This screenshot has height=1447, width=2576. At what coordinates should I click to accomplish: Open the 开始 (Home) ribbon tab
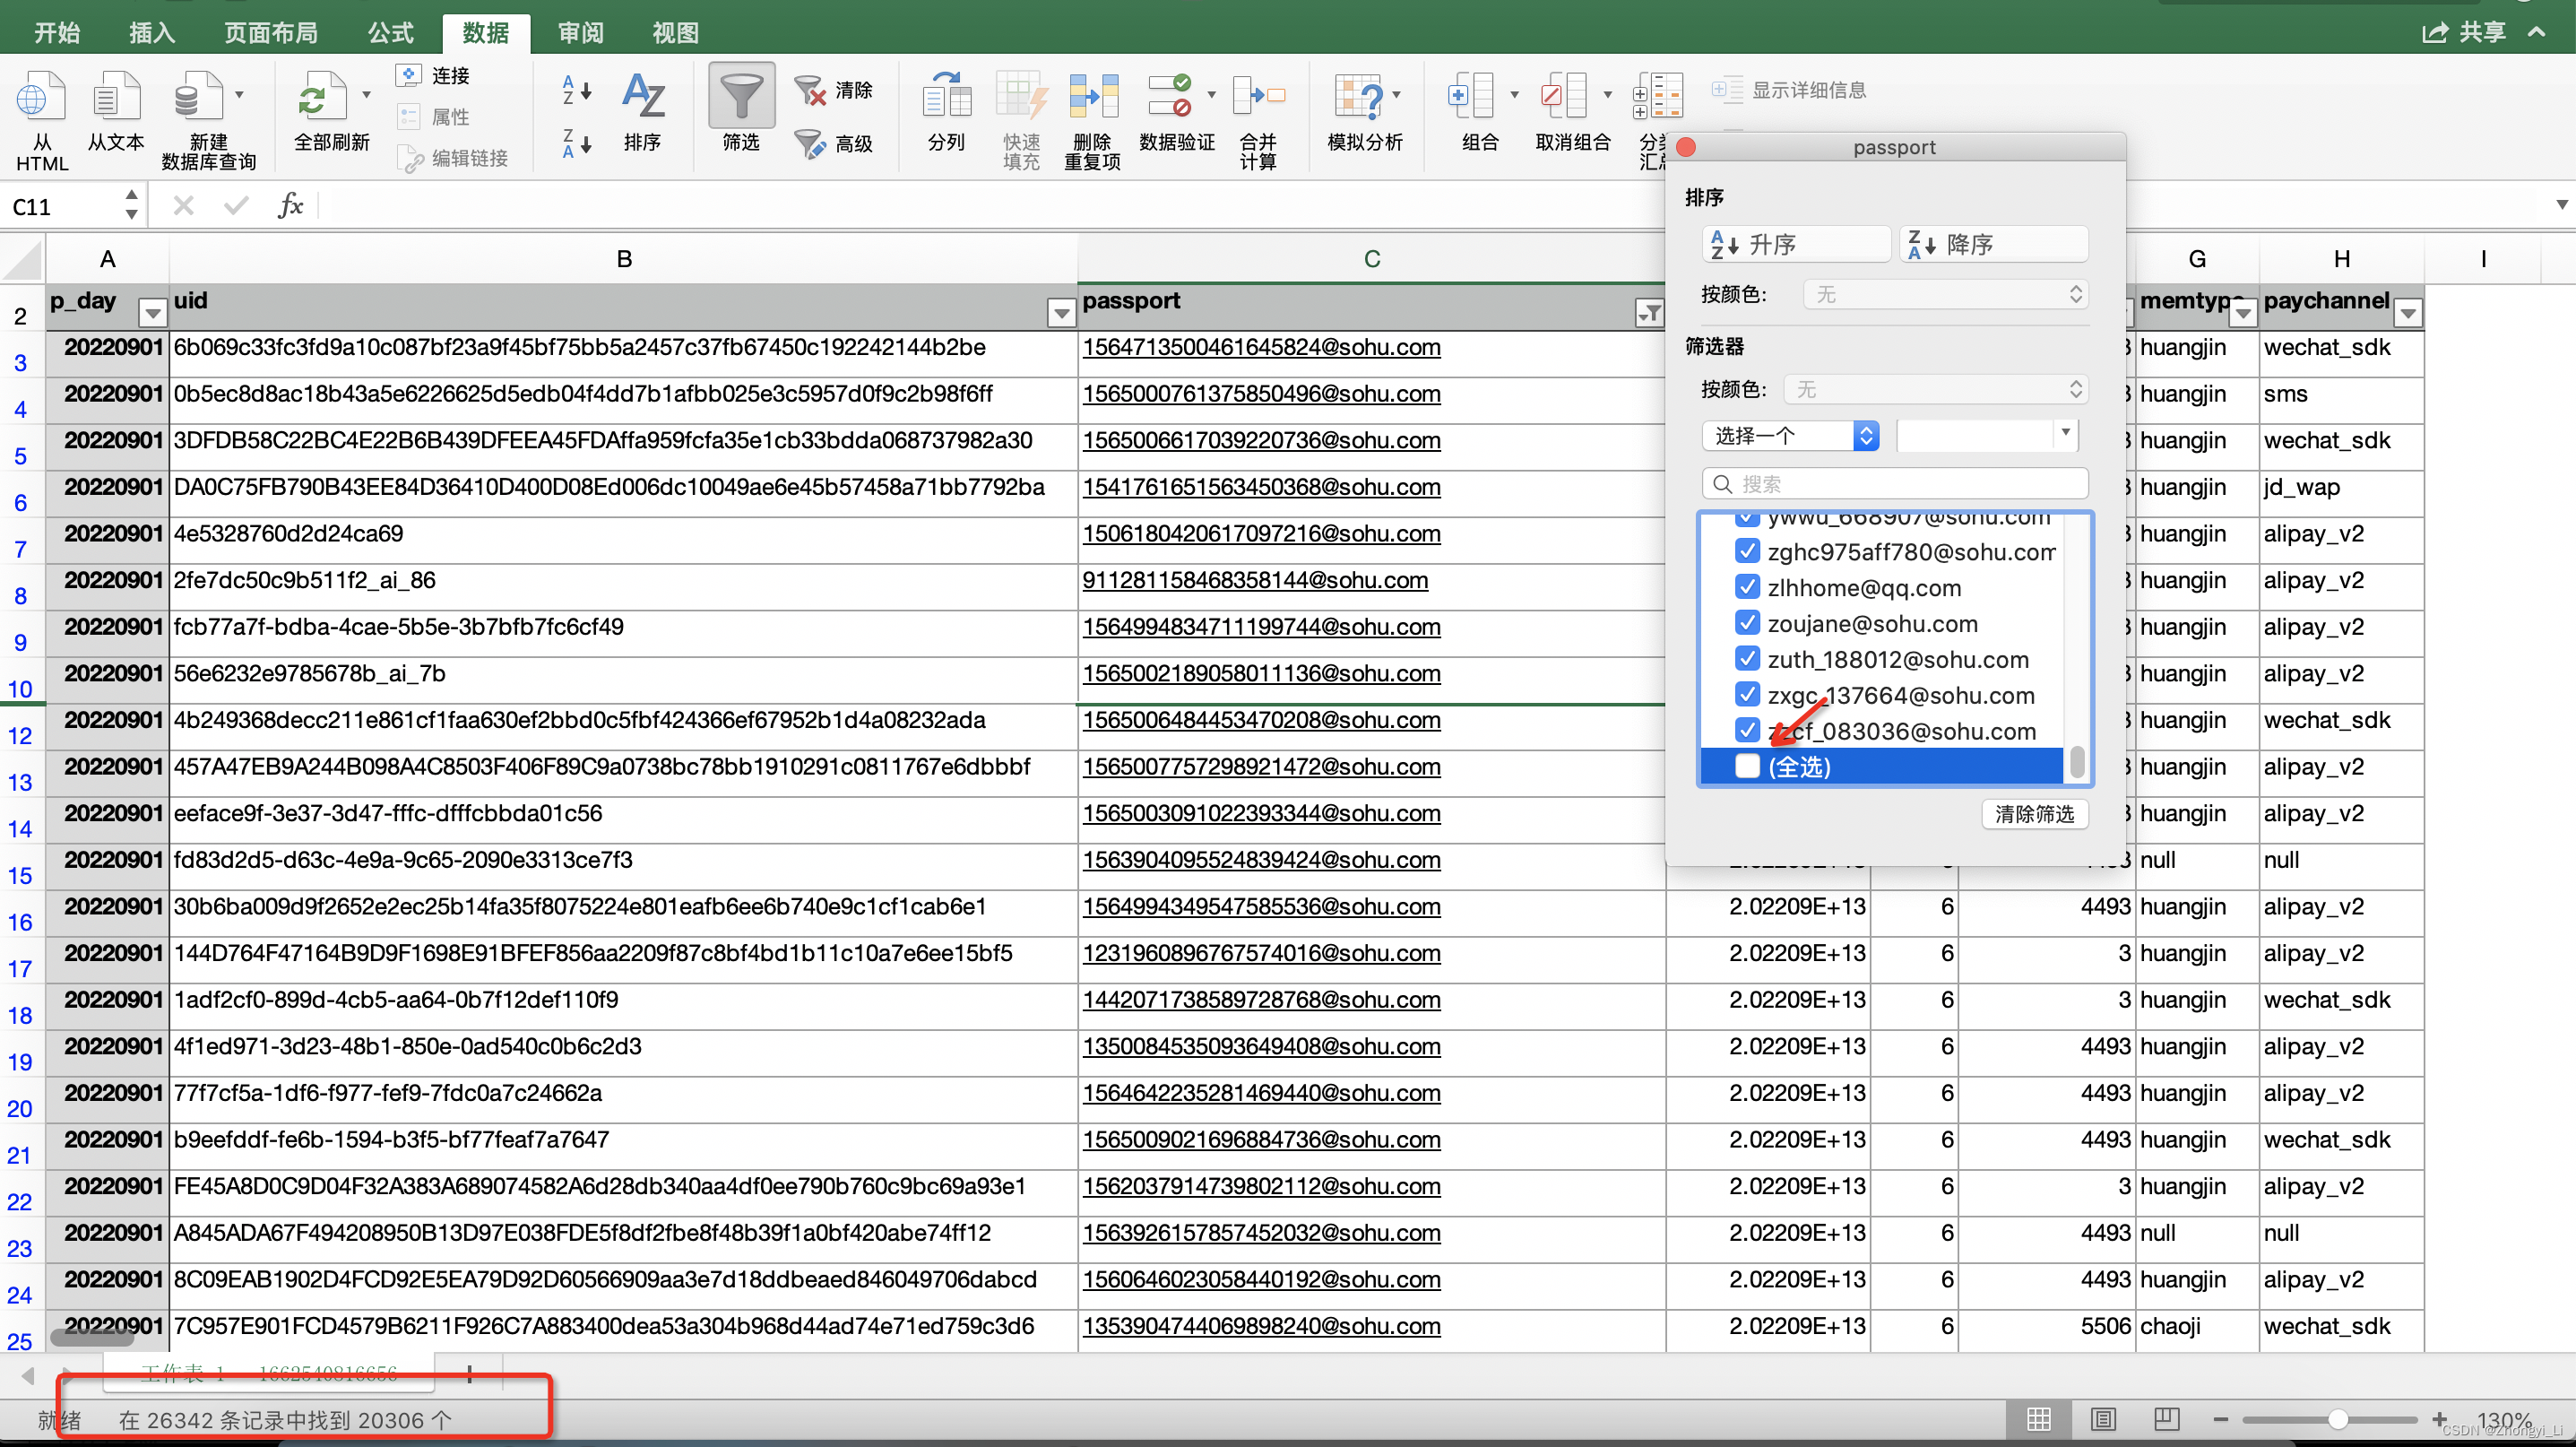tap(57, 33)
